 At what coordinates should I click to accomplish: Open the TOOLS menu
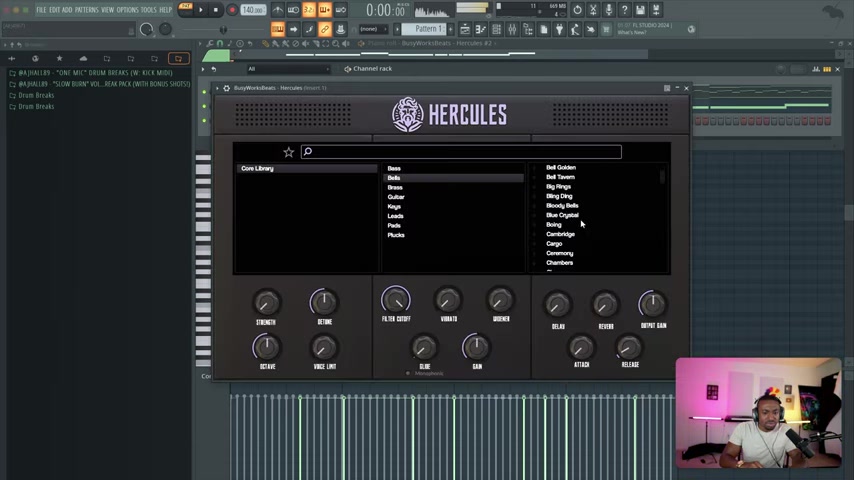click(x=149, y=10)
